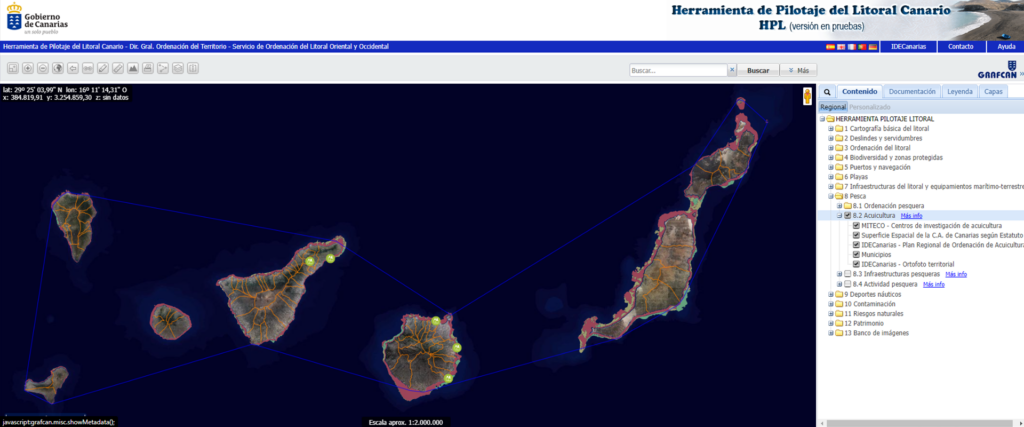Image resolution: width=1024 pixels, height=427 pixels.
Task: Switch to the Capas tab
Action: (x=993, y=92)
